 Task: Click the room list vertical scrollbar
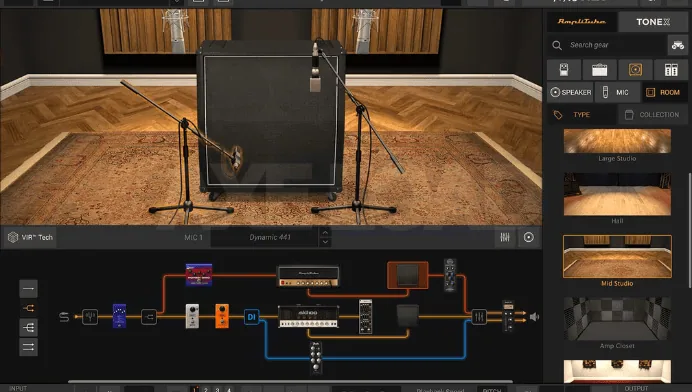click(x=689, y=230)
